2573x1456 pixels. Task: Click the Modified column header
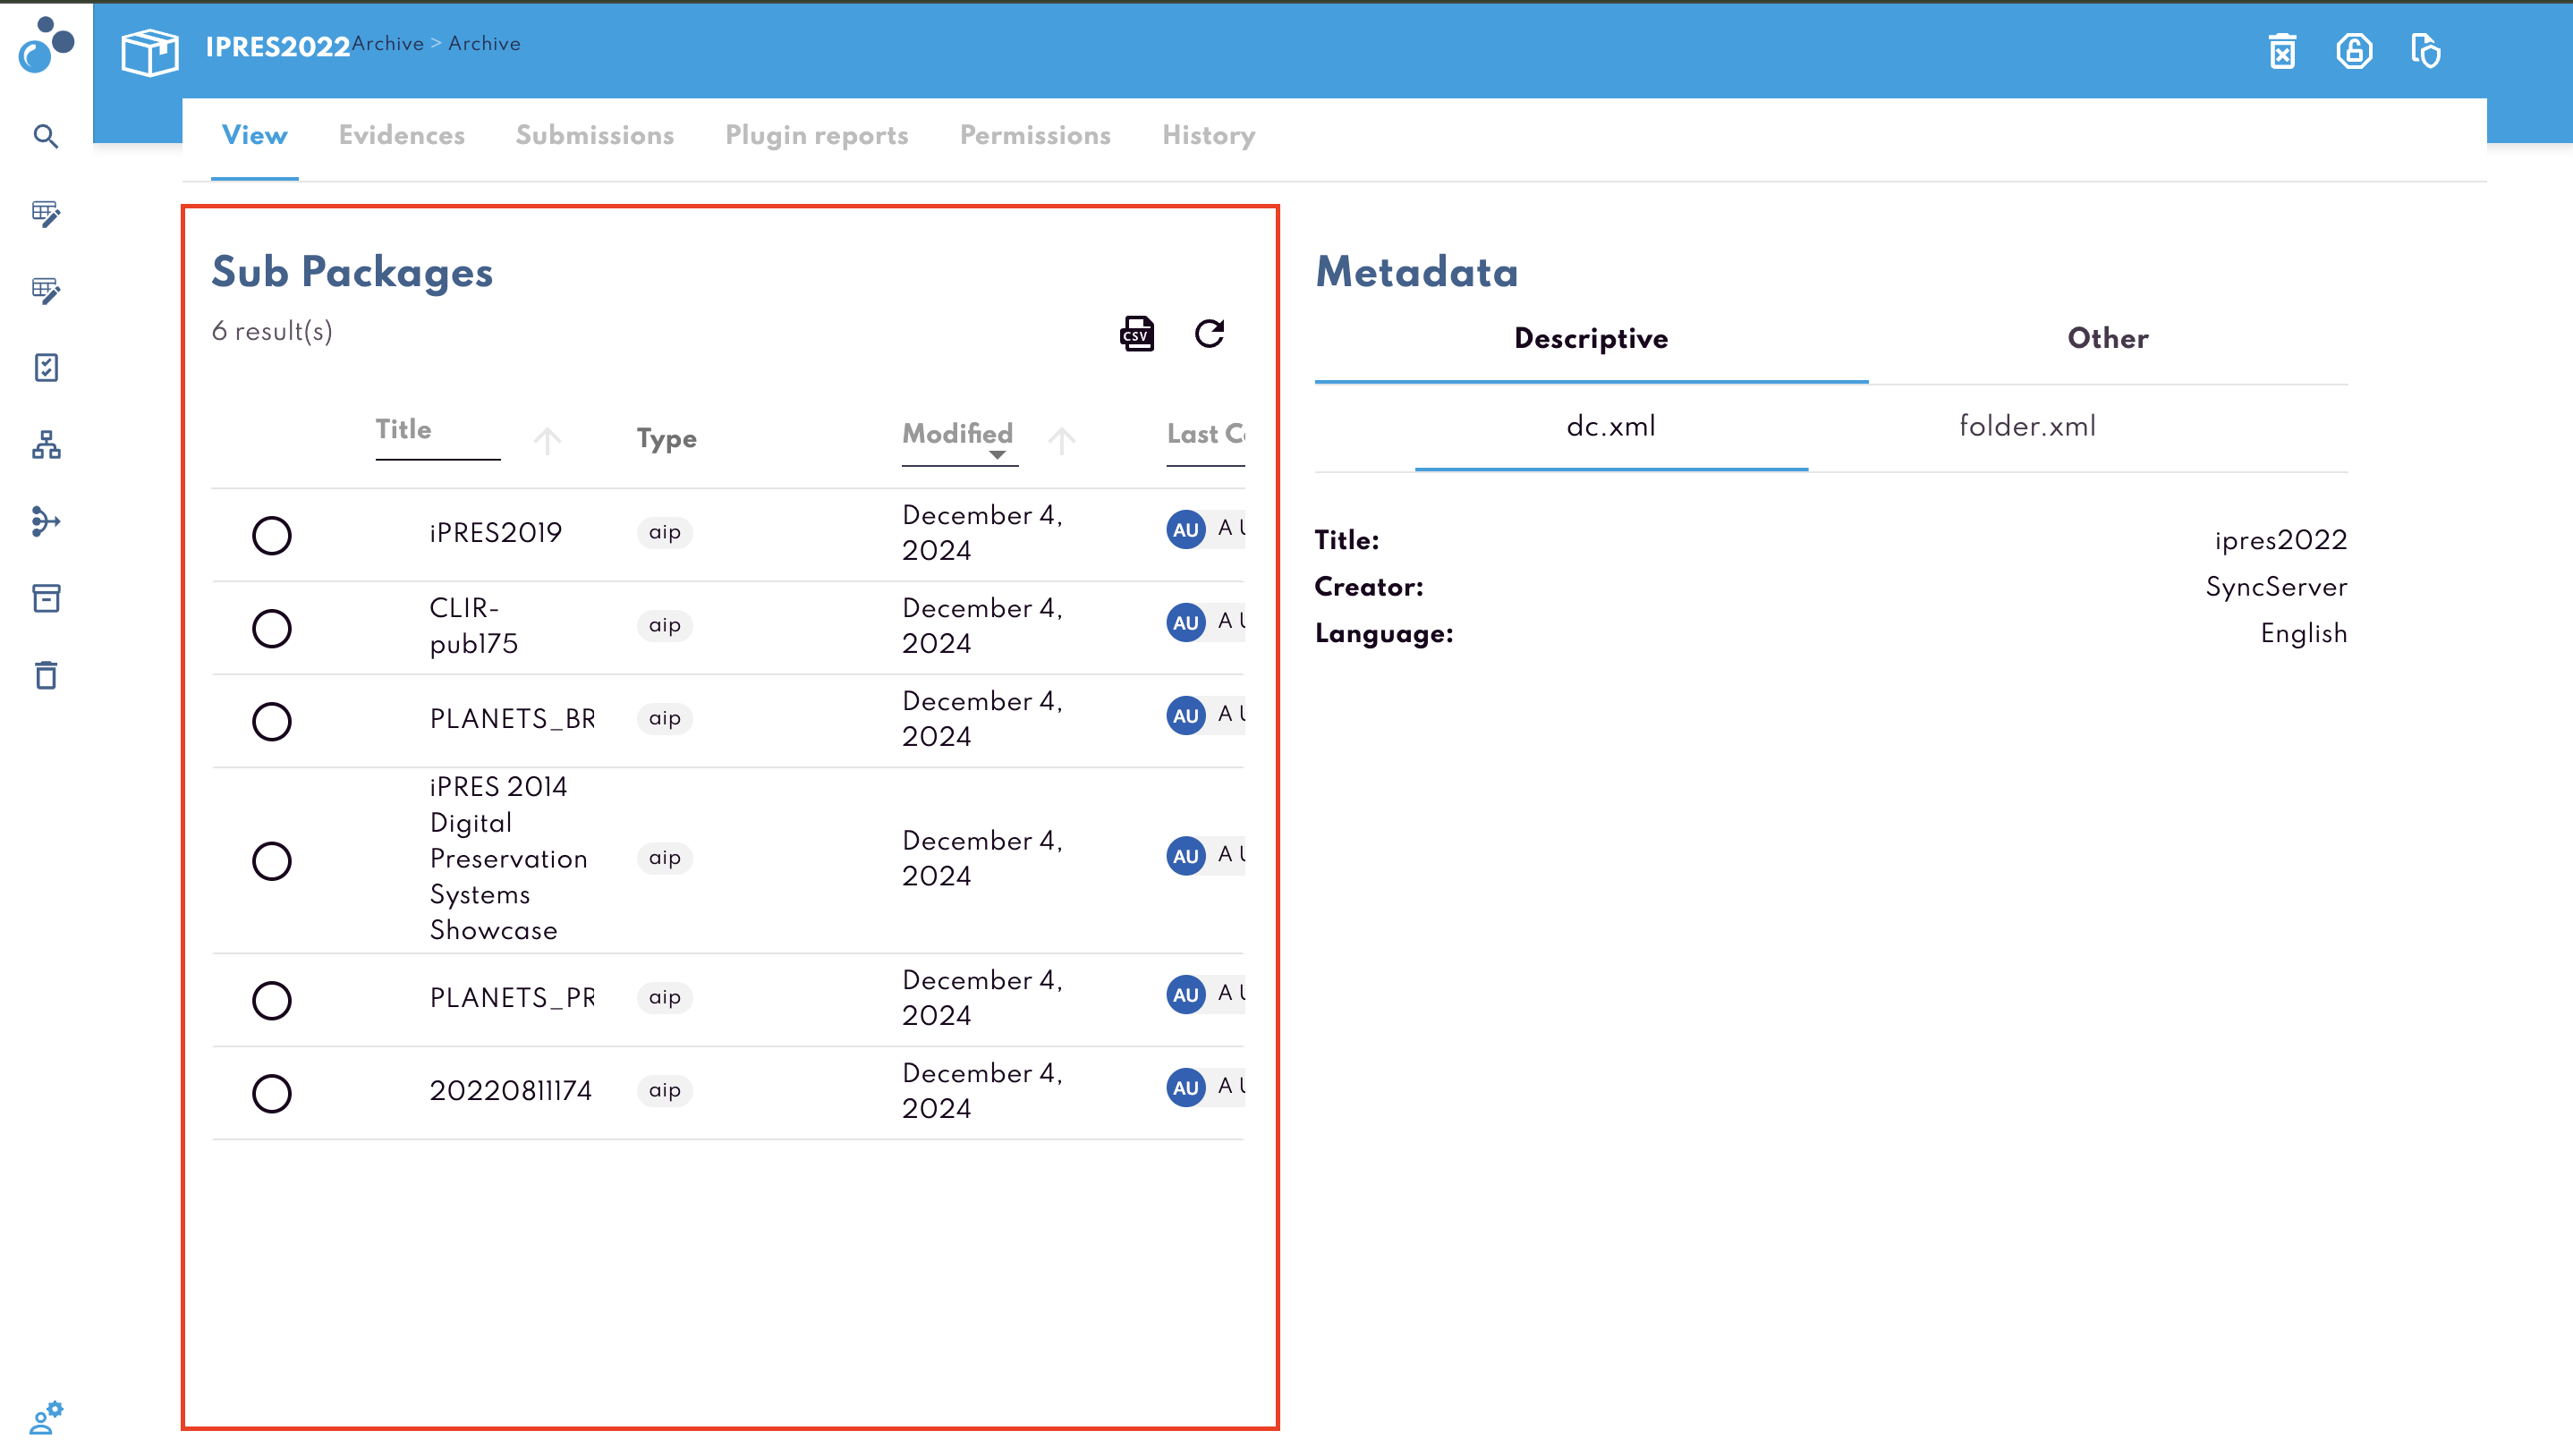pos(957,434)
